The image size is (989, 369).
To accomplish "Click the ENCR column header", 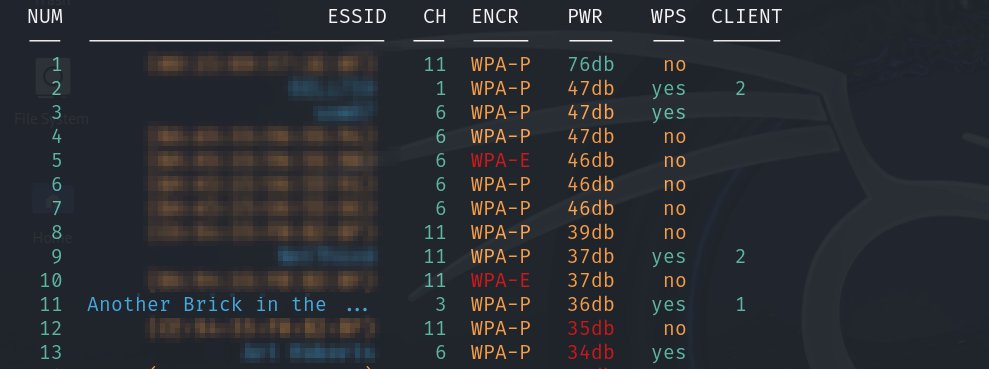I will 495,16.
